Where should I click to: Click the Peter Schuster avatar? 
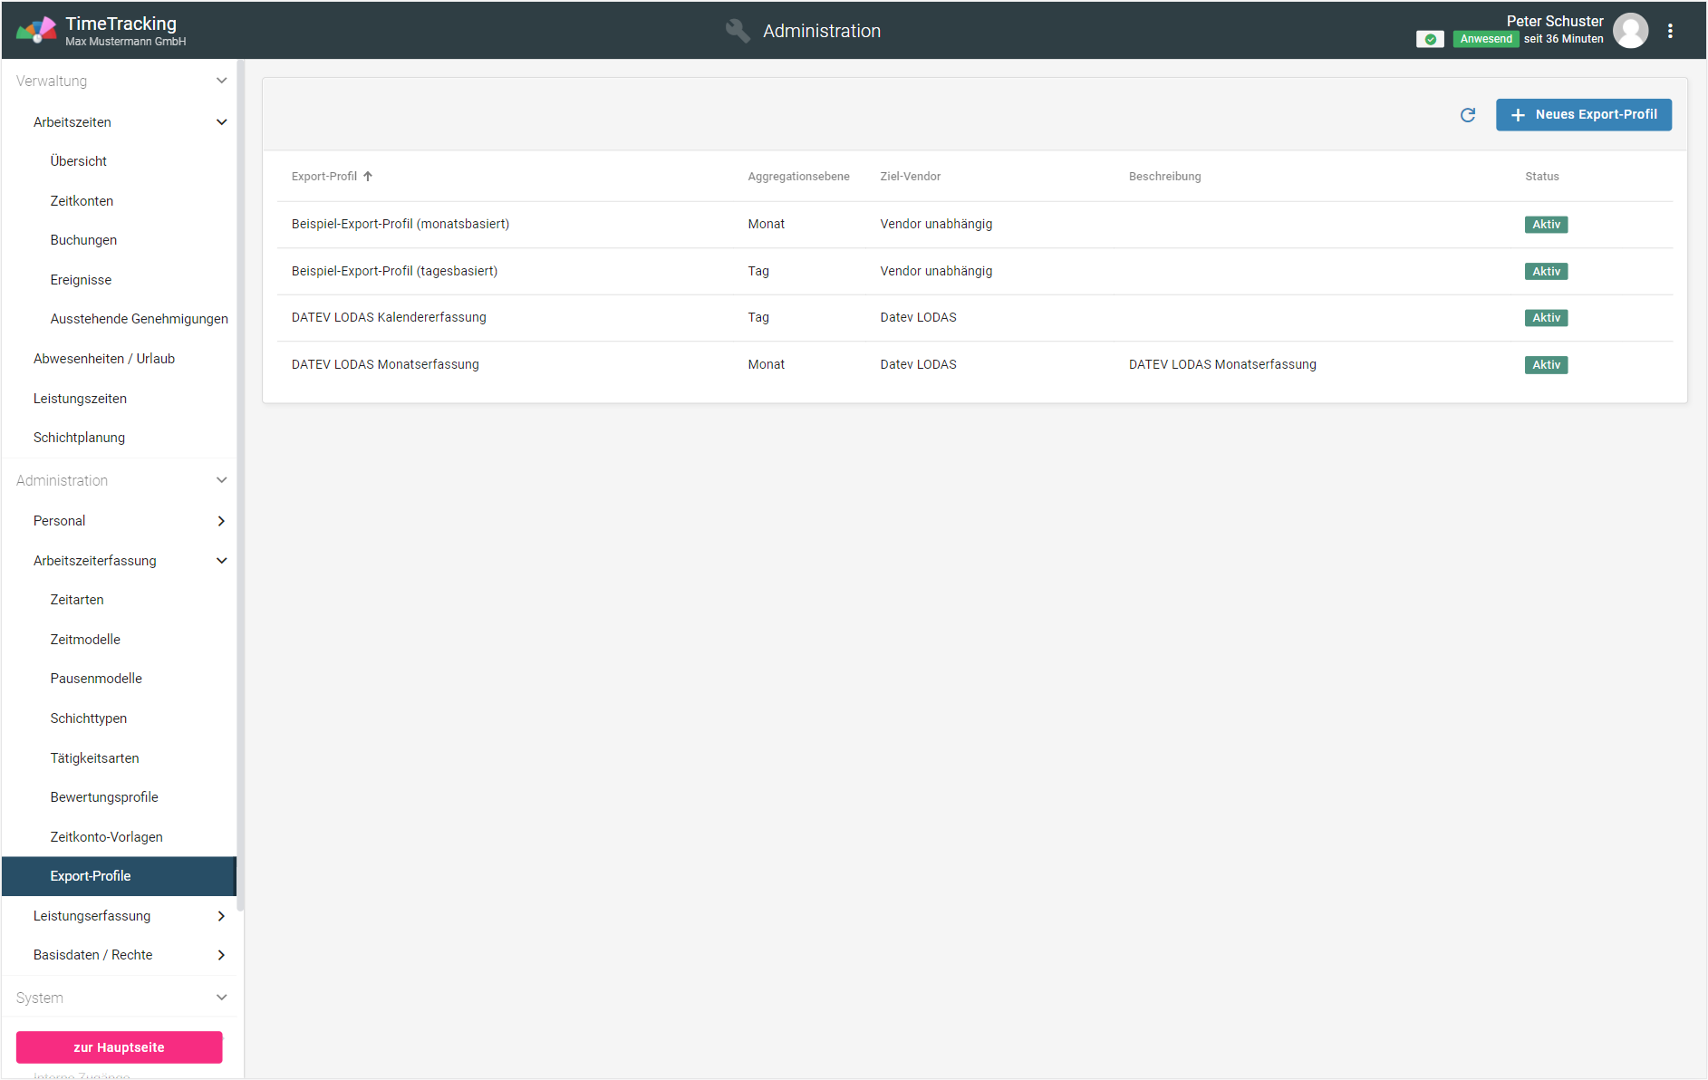(1631, 31)
